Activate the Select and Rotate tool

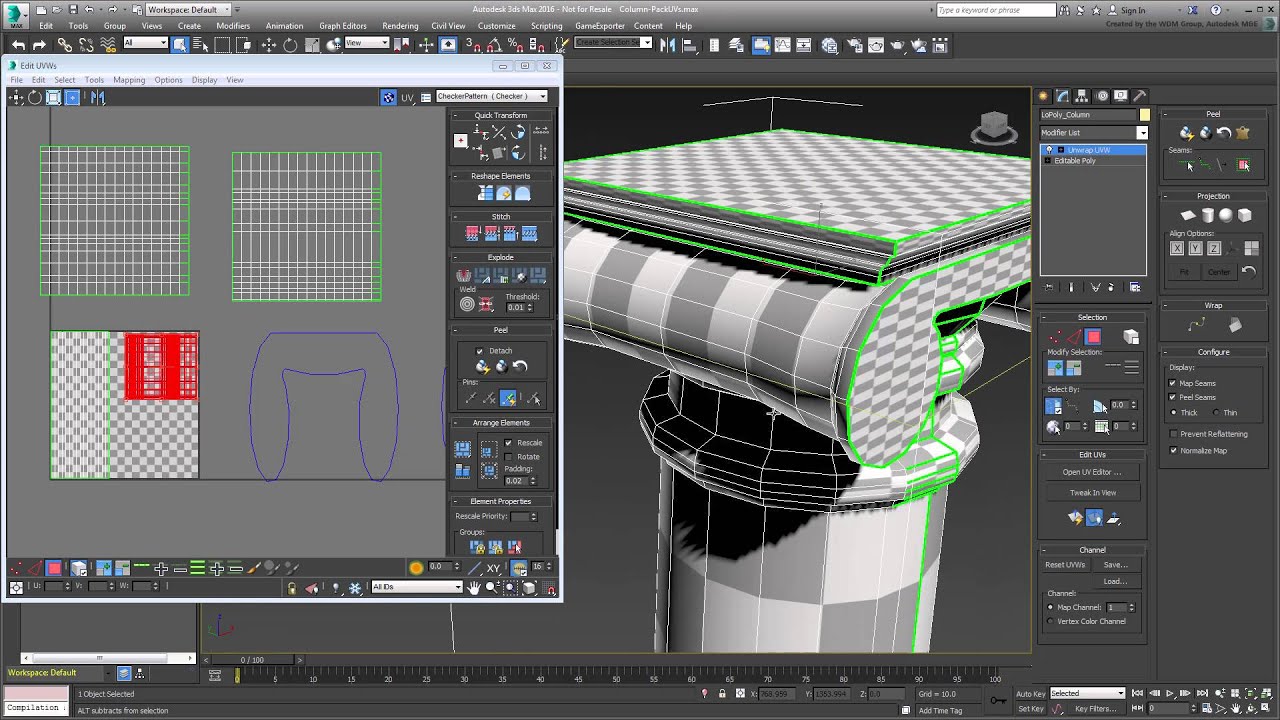pos(290,45)
